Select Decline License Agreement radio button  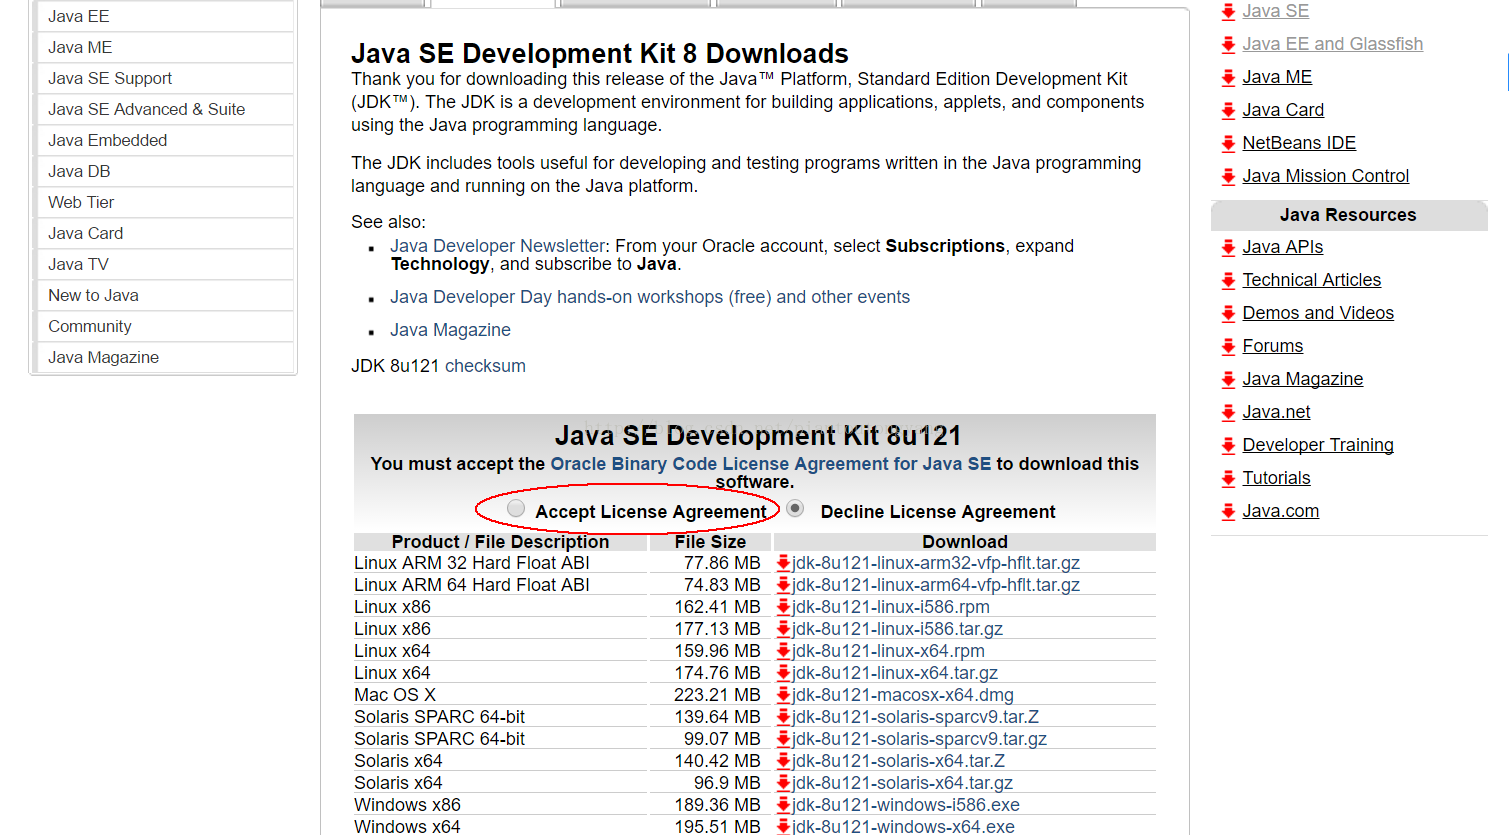(x=795, y=508)
